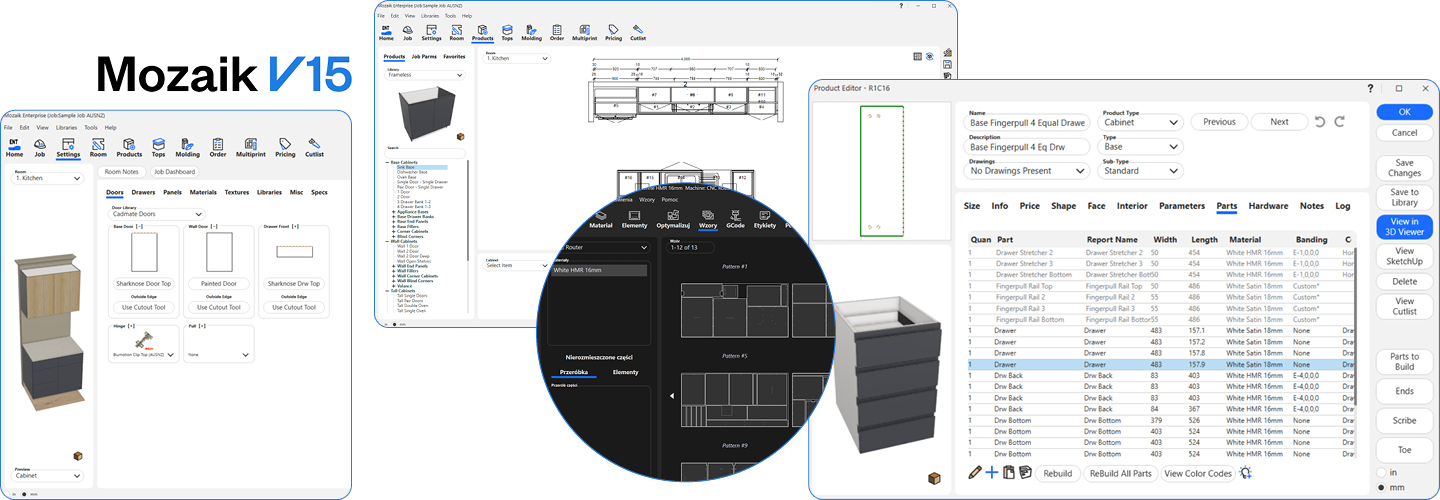1440x500 pixels.
Task: Open Pricing icon in Settings window toolbar
Action: (285, 150)
